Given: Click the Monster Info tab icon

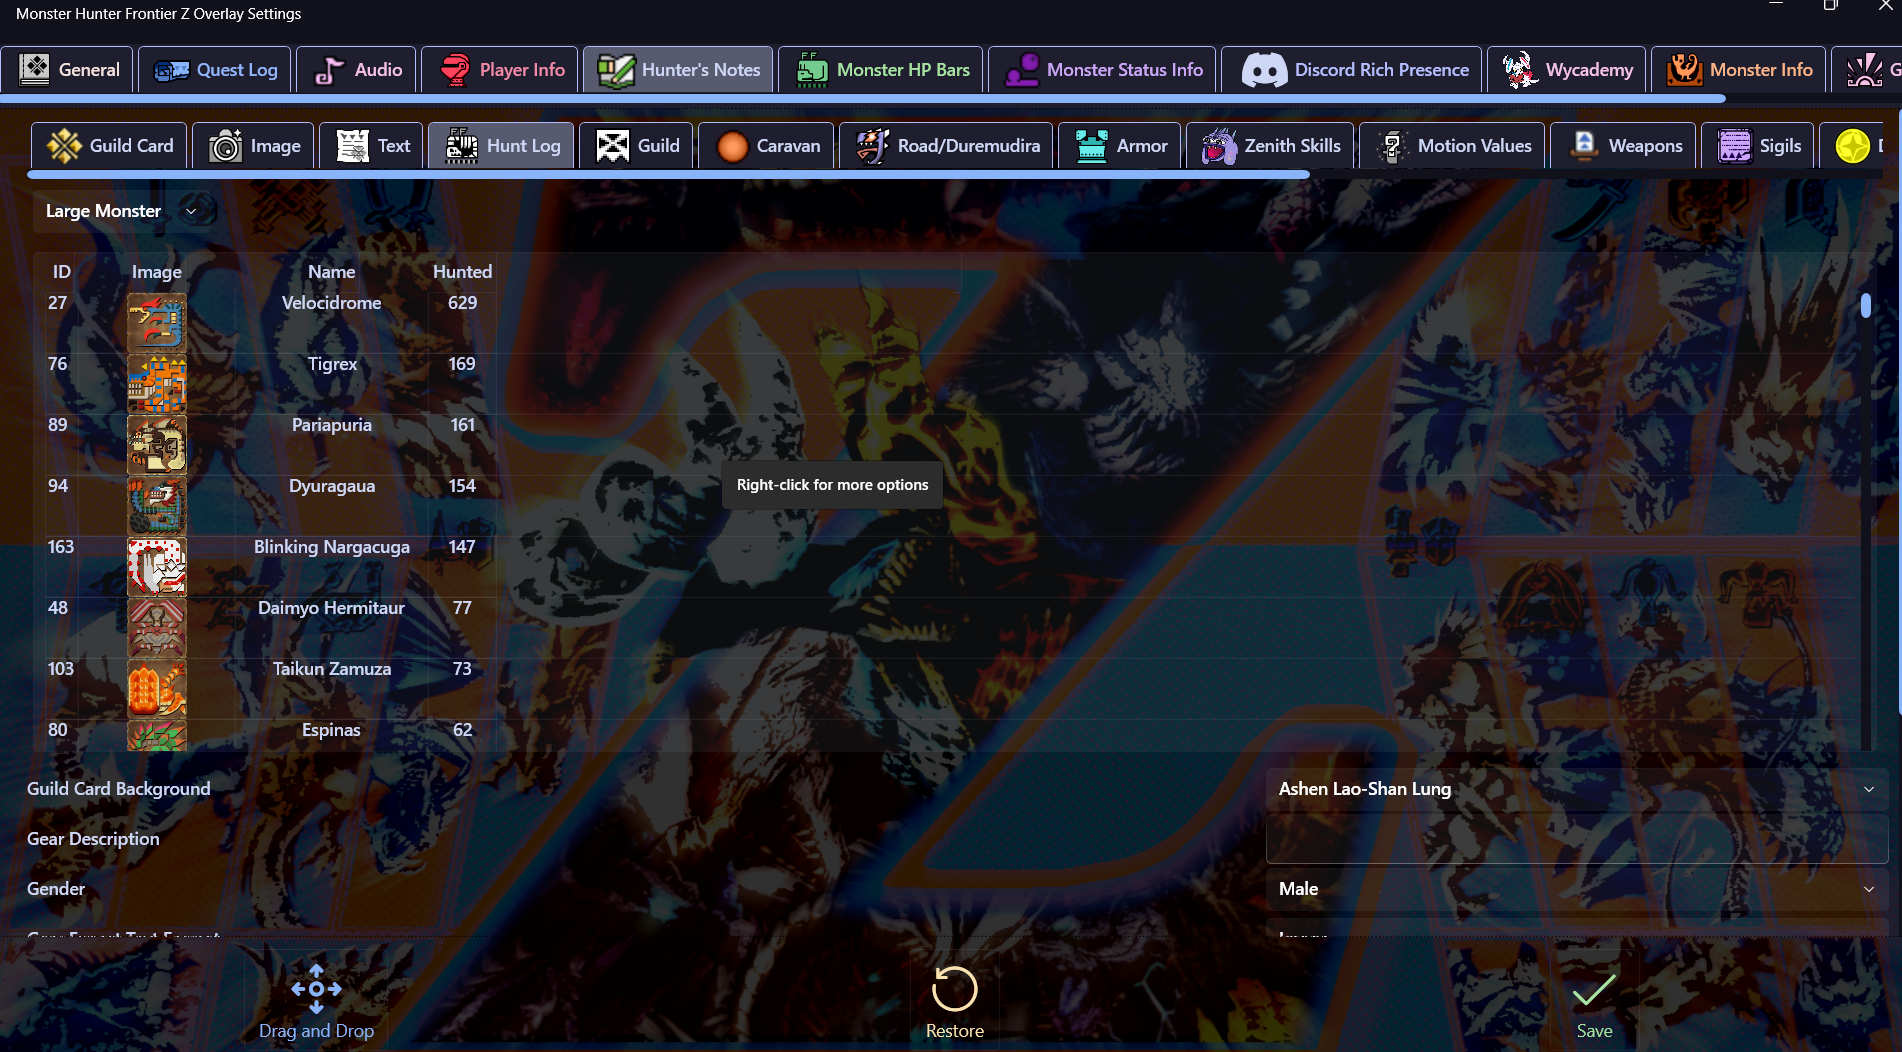Looking at the screenshot, I should [1685, 70].
